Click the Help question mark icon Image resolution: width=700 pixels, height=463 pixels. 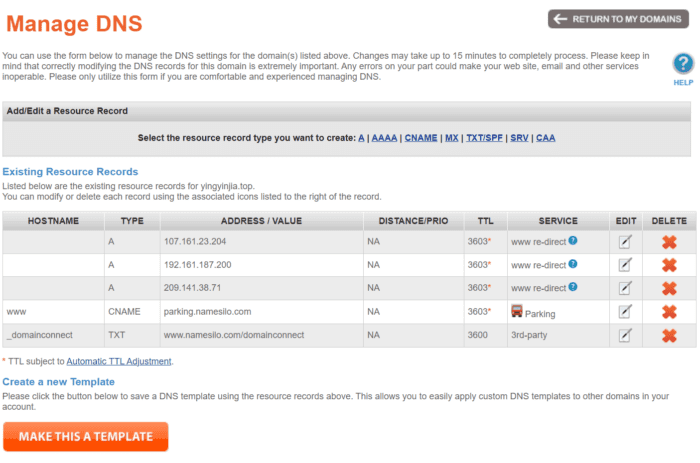click(x=683, y=65)
